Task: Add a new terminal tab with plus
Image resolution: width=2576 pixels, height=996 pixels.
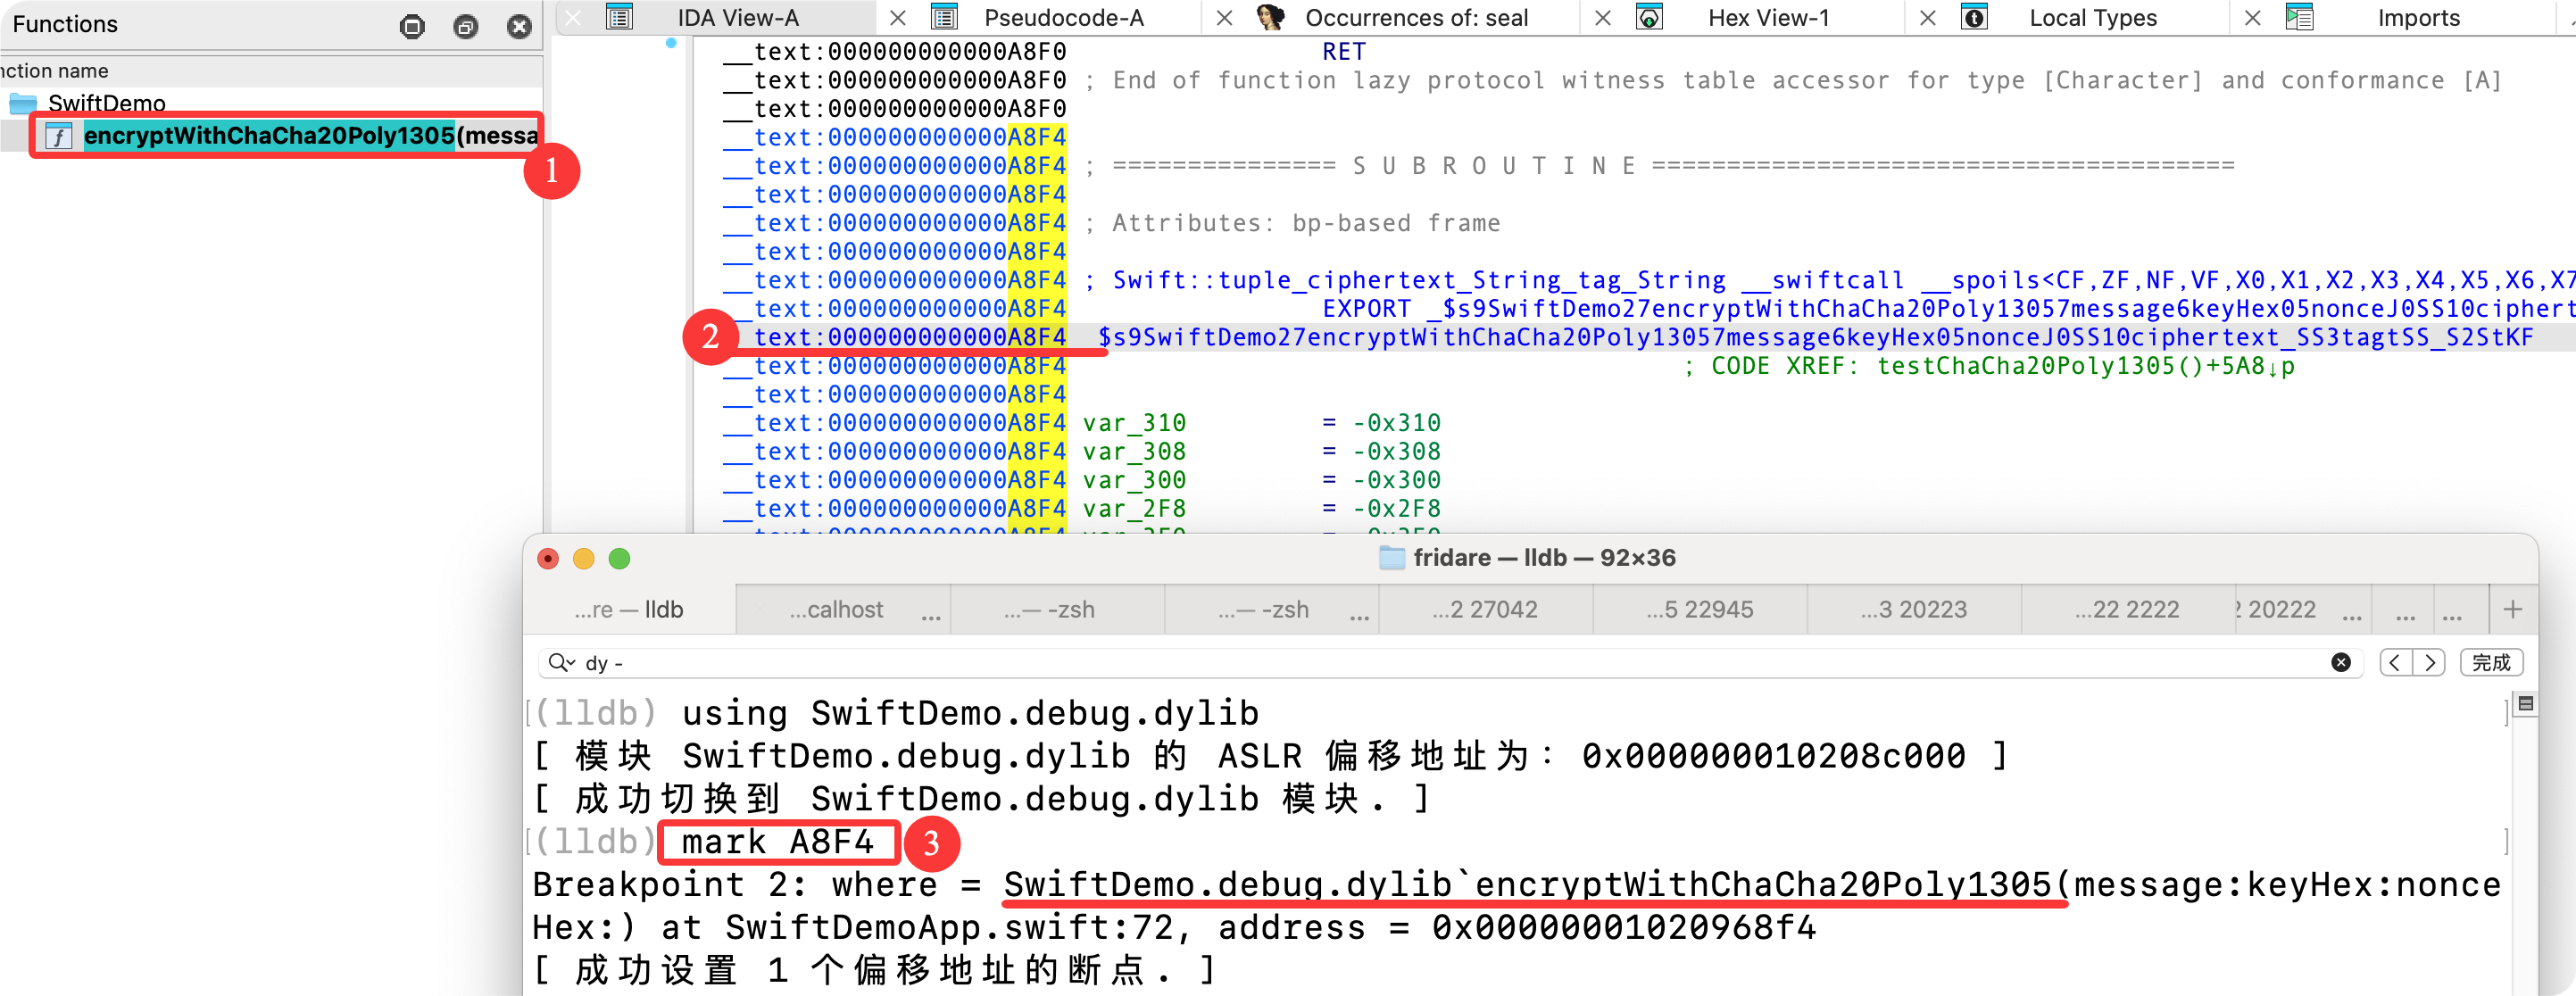Action: point(2512,609)
